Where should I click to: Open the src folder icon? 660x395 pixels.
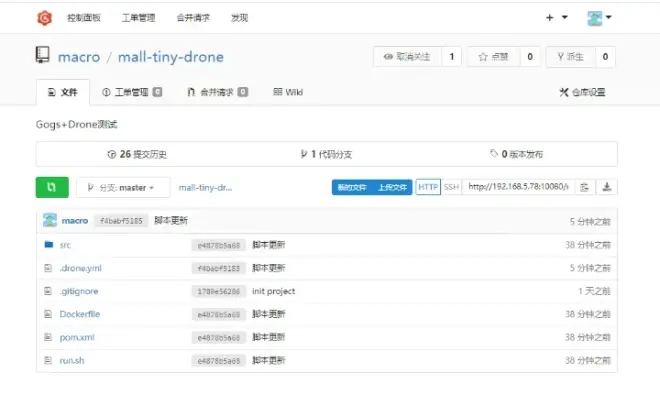(x=49, y=245)
